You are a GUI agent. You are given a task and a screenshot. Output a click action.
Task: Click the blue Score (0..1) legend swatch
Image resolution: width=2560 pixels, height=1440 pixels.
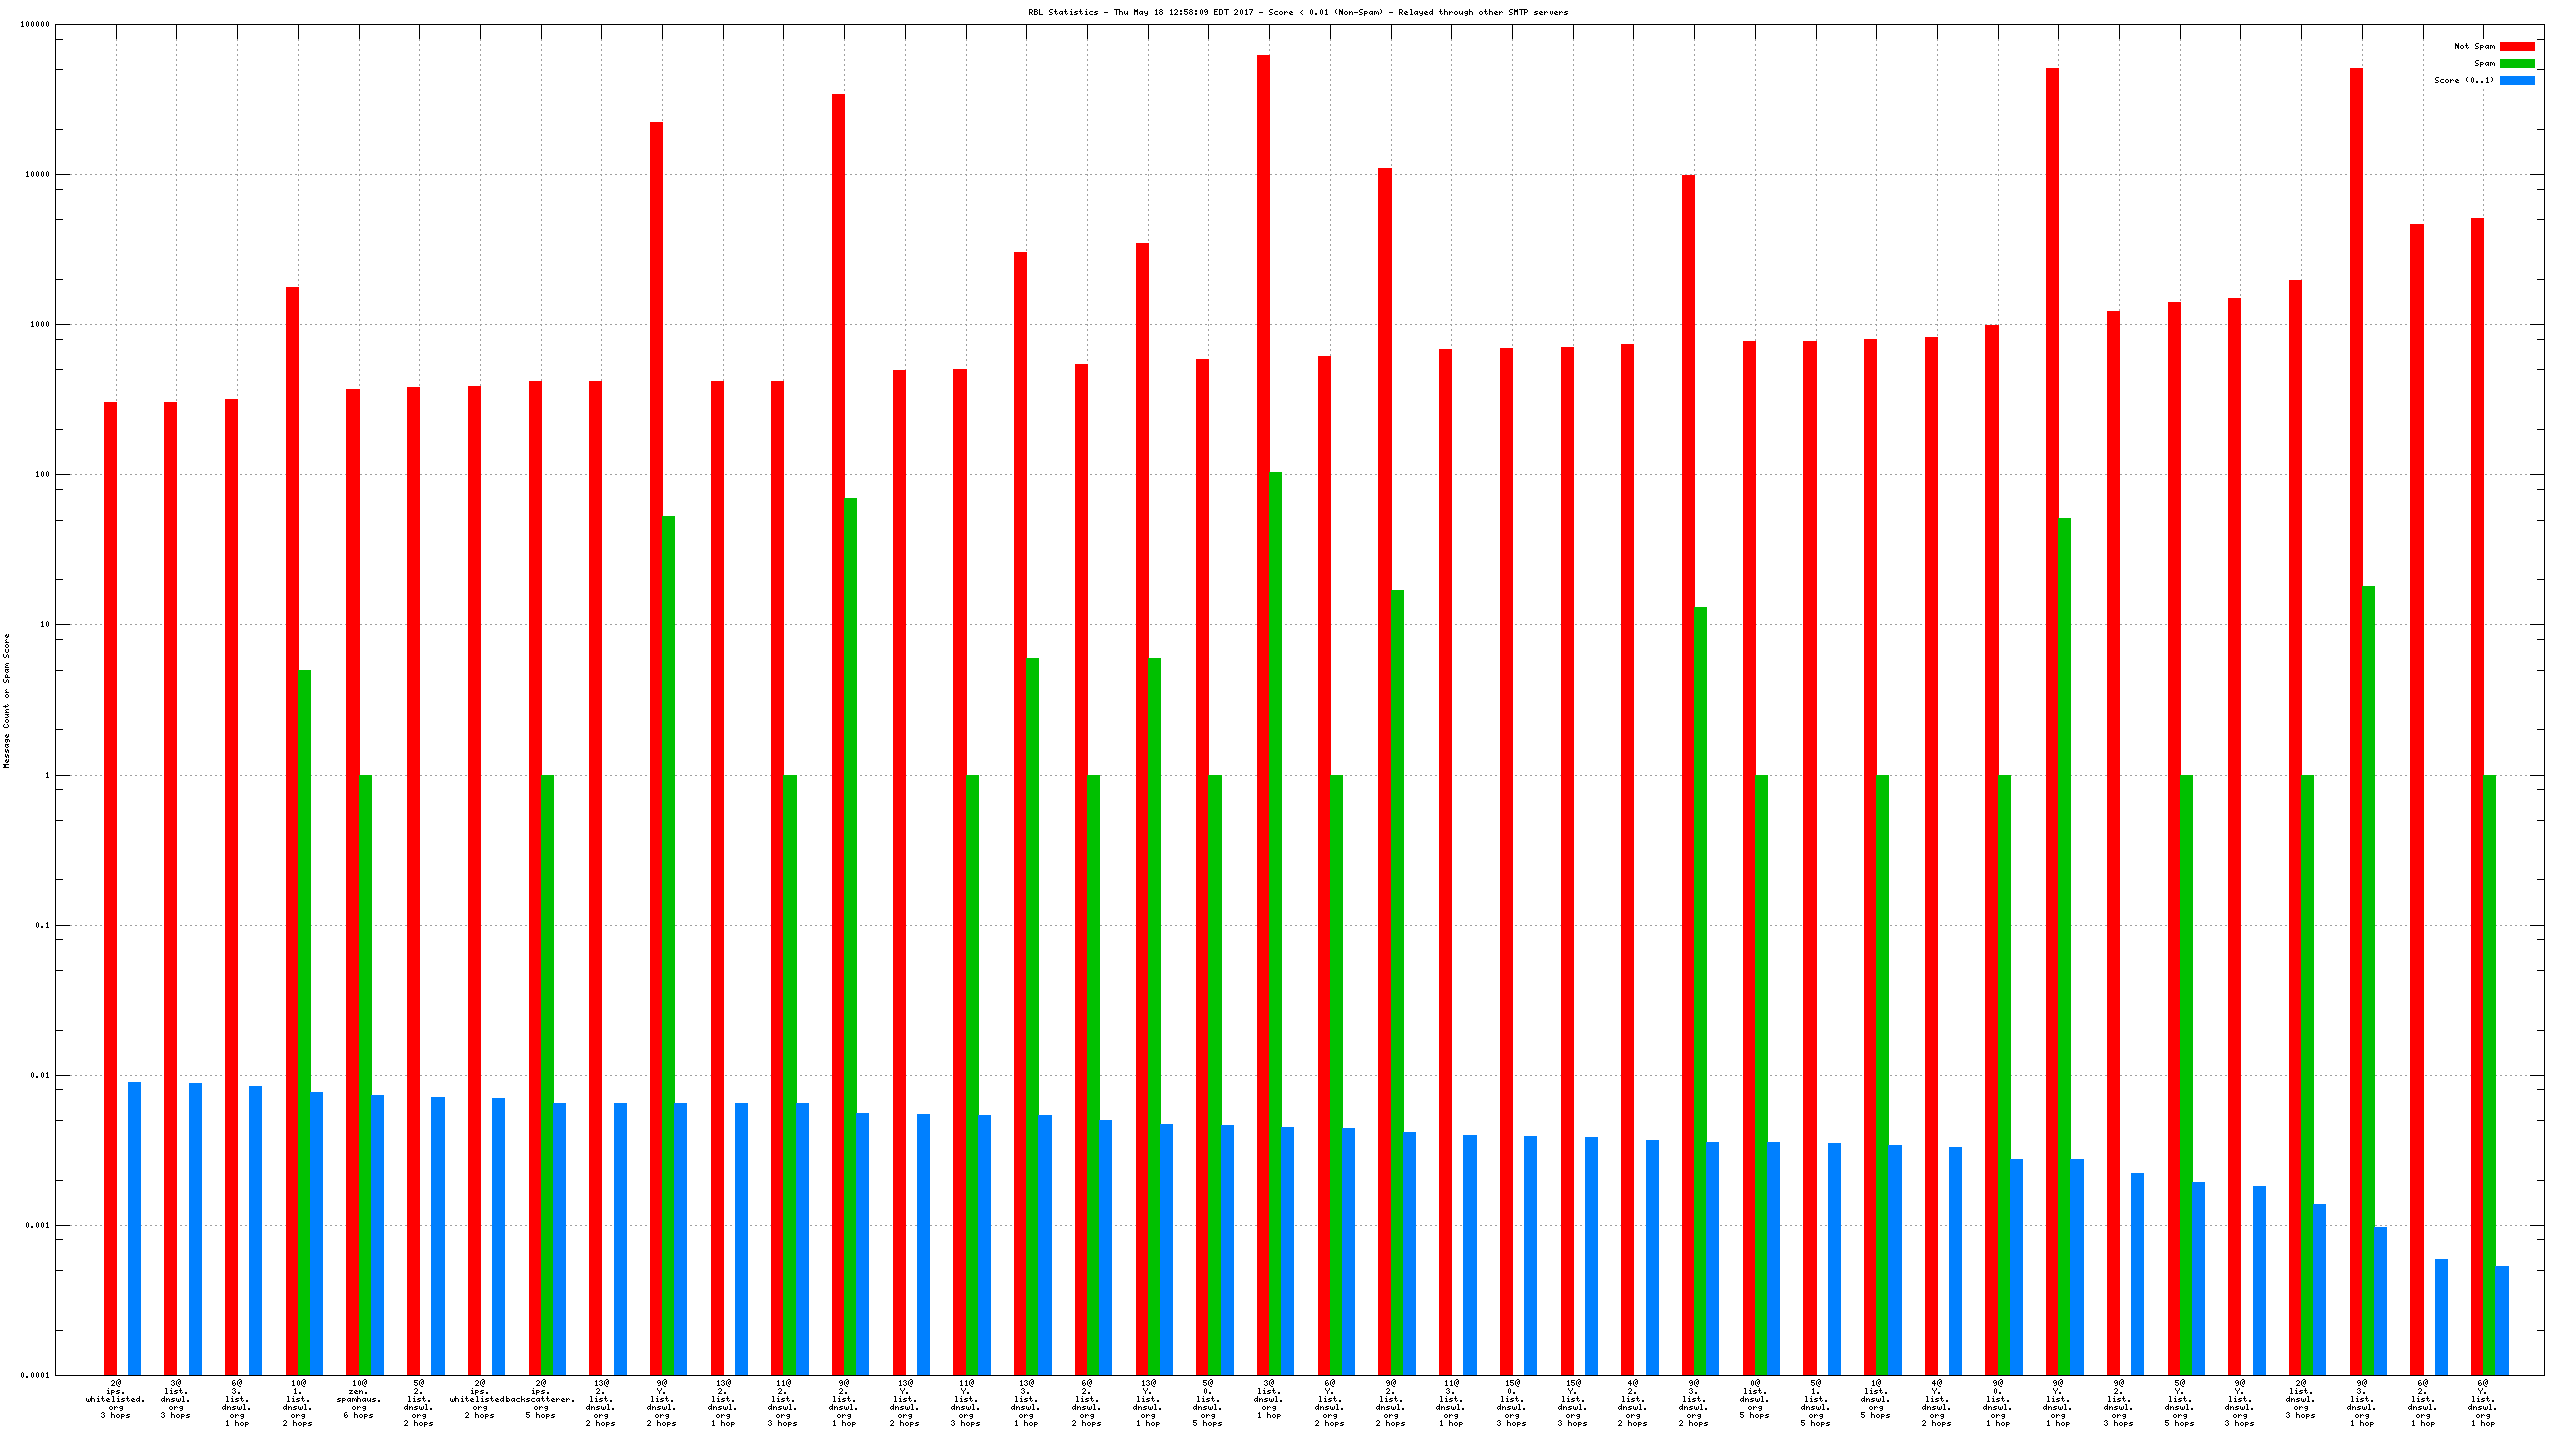[2517, 80]
